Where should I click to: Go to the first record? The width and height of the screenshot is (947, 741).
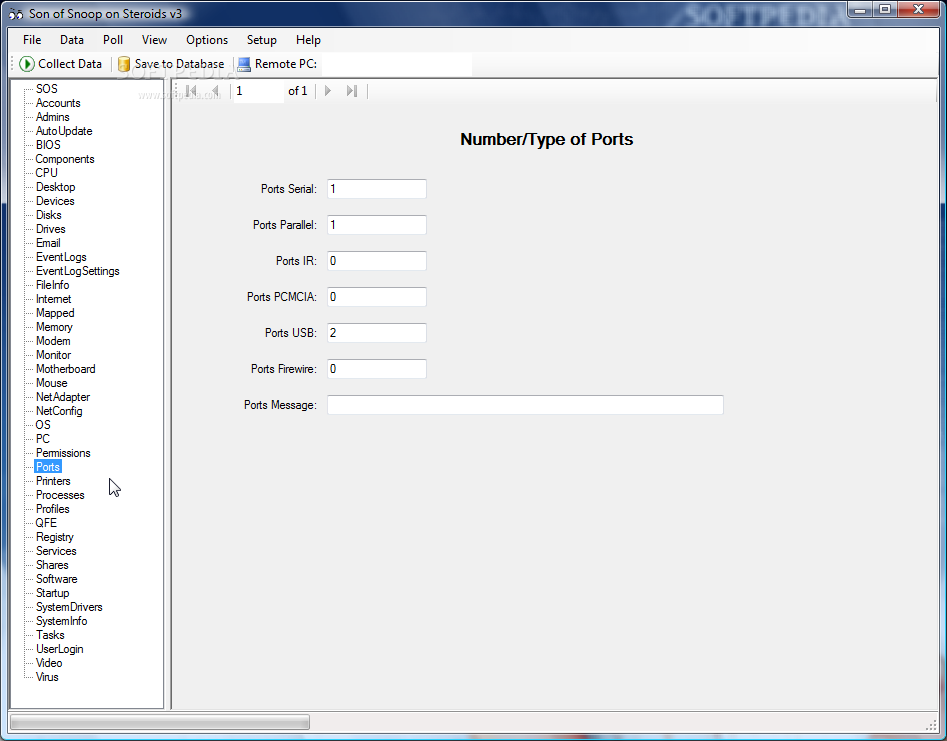pos(191,91)
